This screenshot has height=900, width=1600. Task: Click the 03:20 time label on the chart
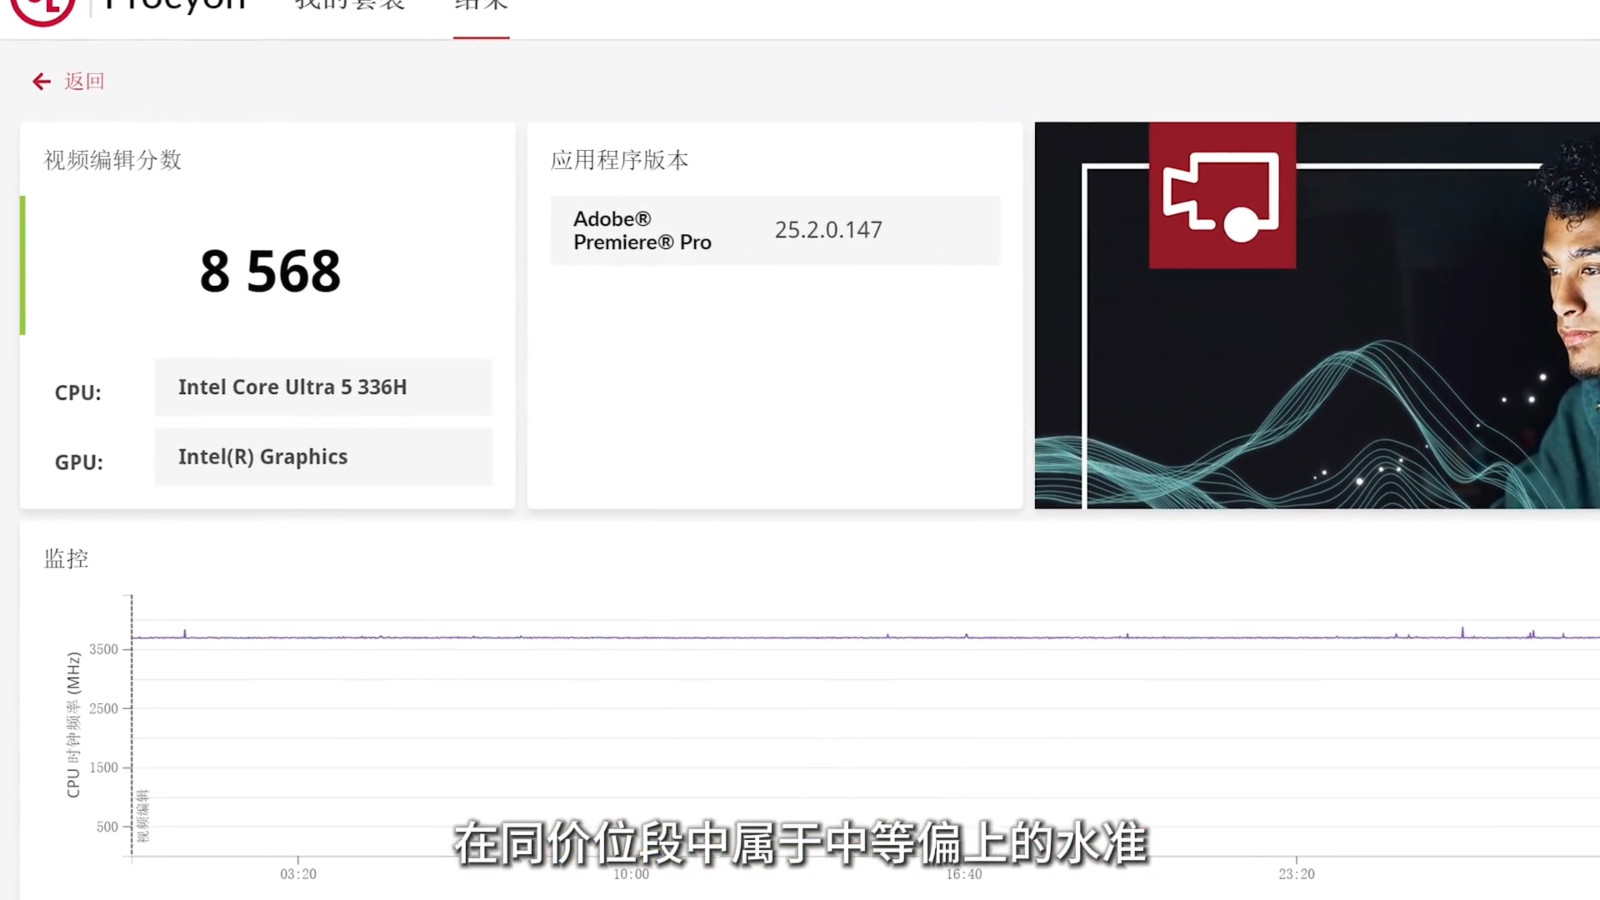coord(298,874)
